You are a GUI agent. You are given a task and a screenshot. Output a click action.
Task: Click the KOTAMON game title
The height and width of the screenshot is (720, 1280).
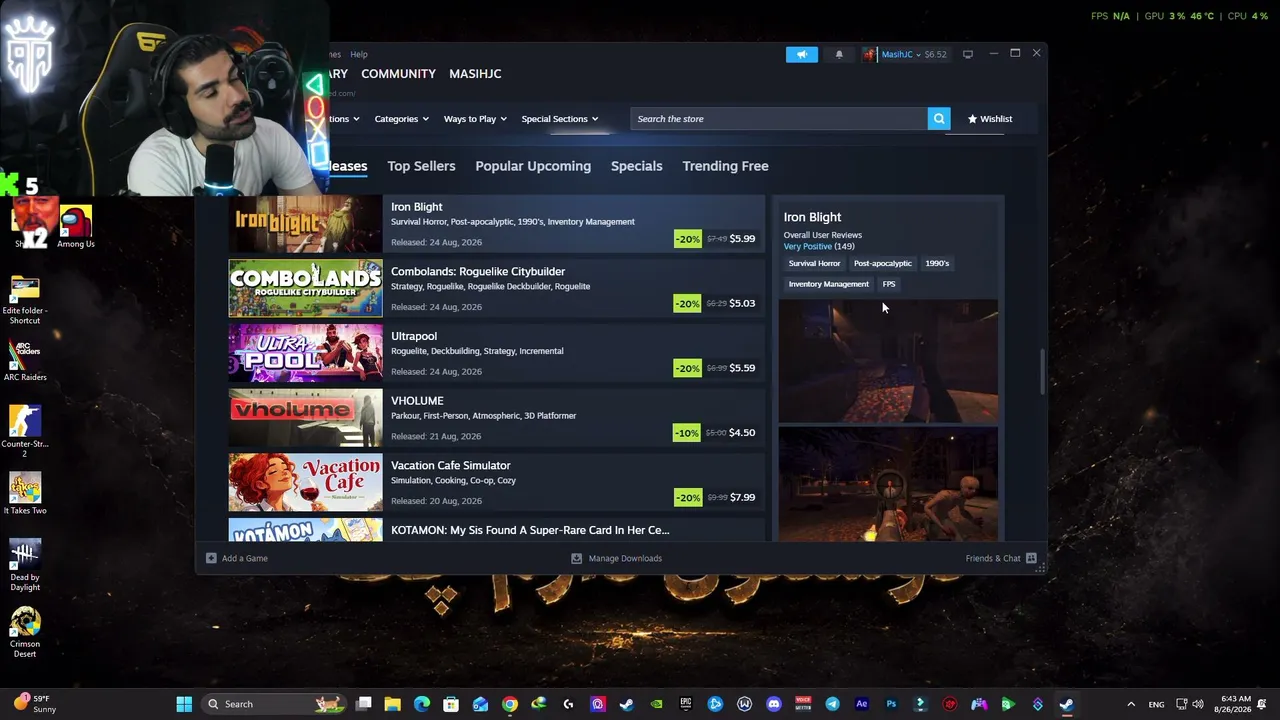point(530,530)
